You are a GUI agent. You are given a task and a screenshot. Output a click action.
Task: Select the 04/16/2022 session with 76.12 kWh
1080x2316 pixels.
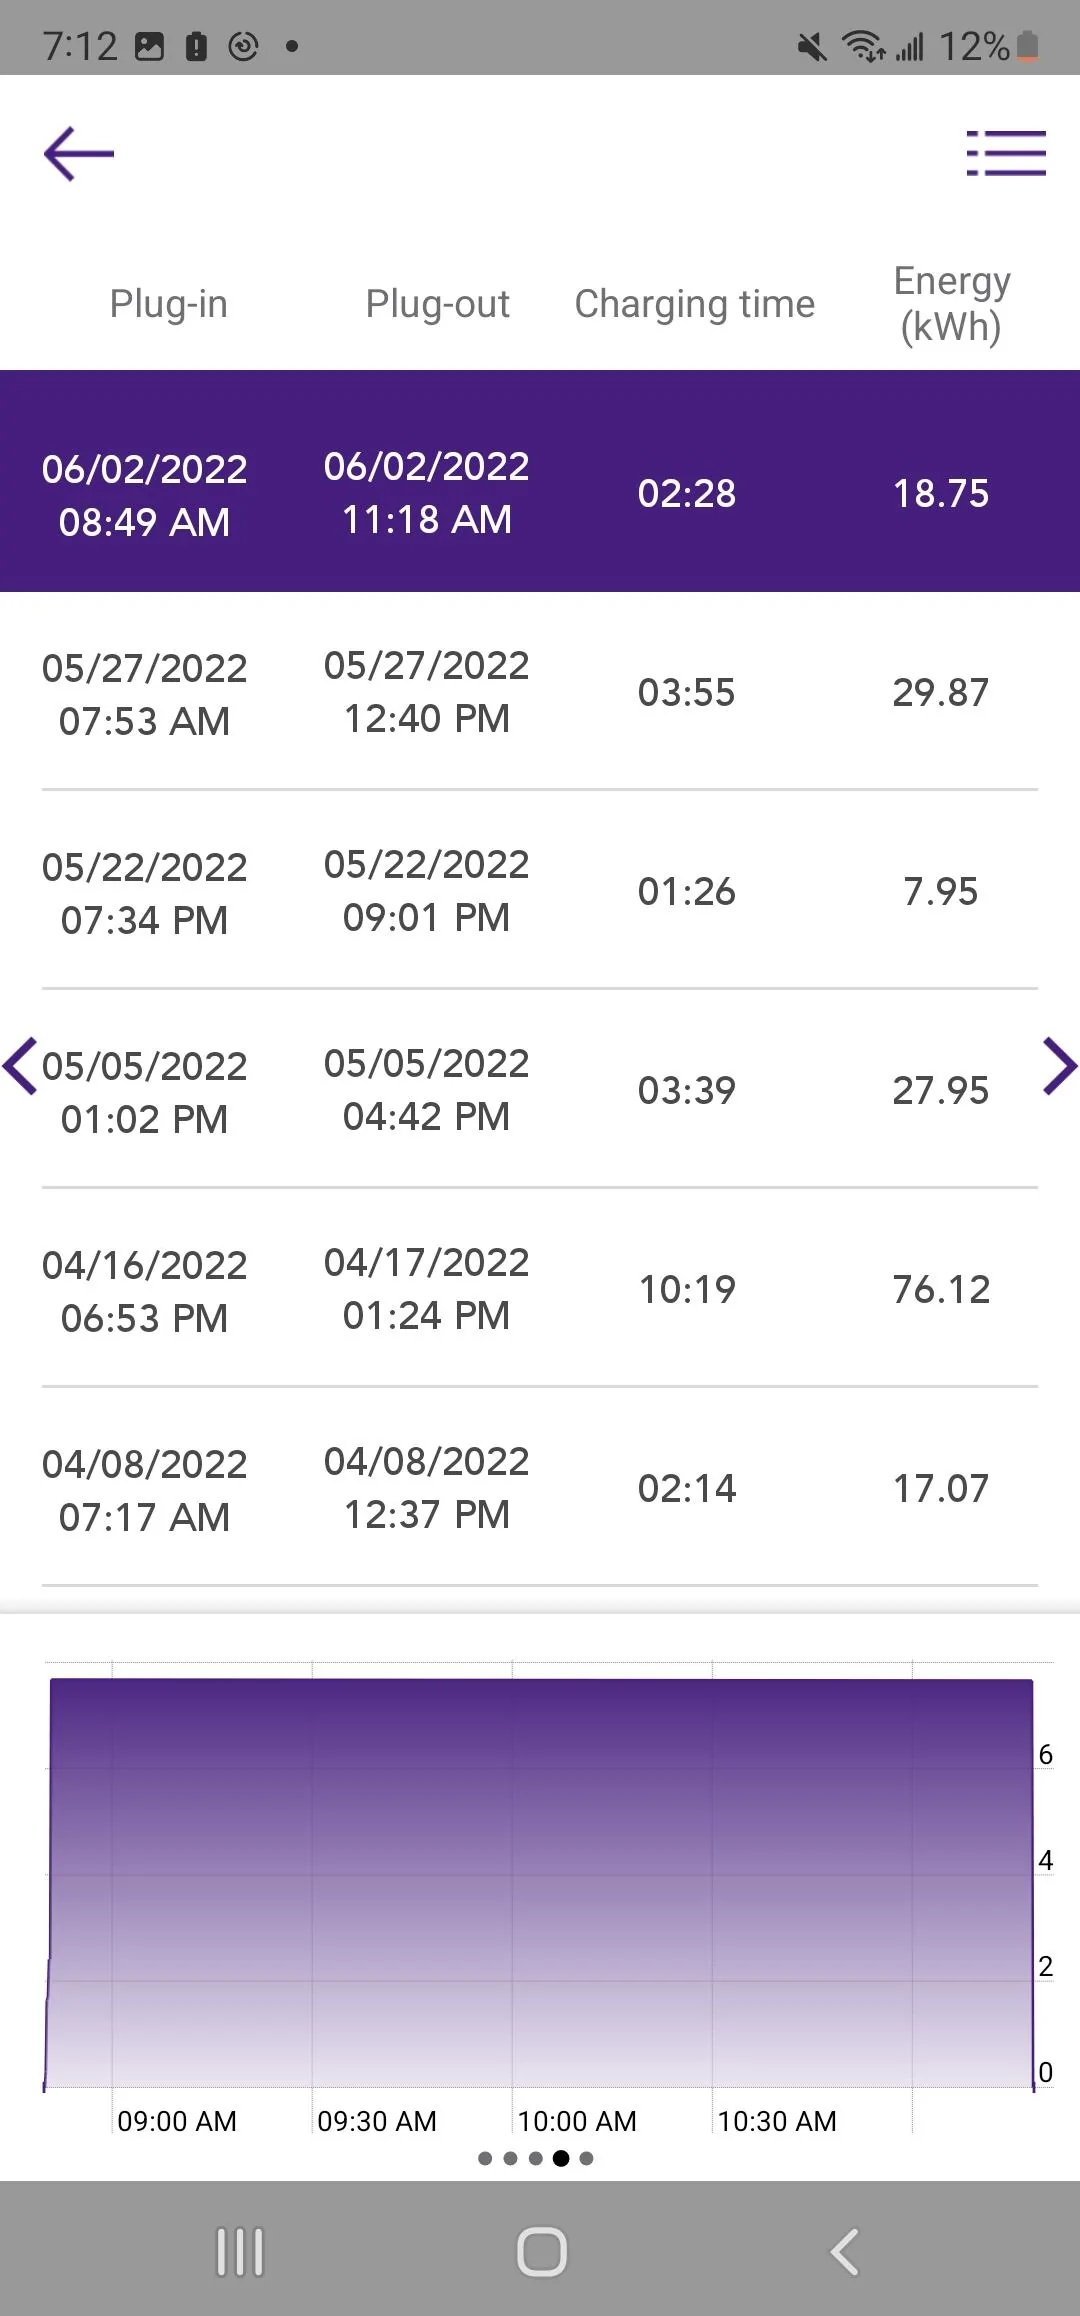[x=540, y=1289]
